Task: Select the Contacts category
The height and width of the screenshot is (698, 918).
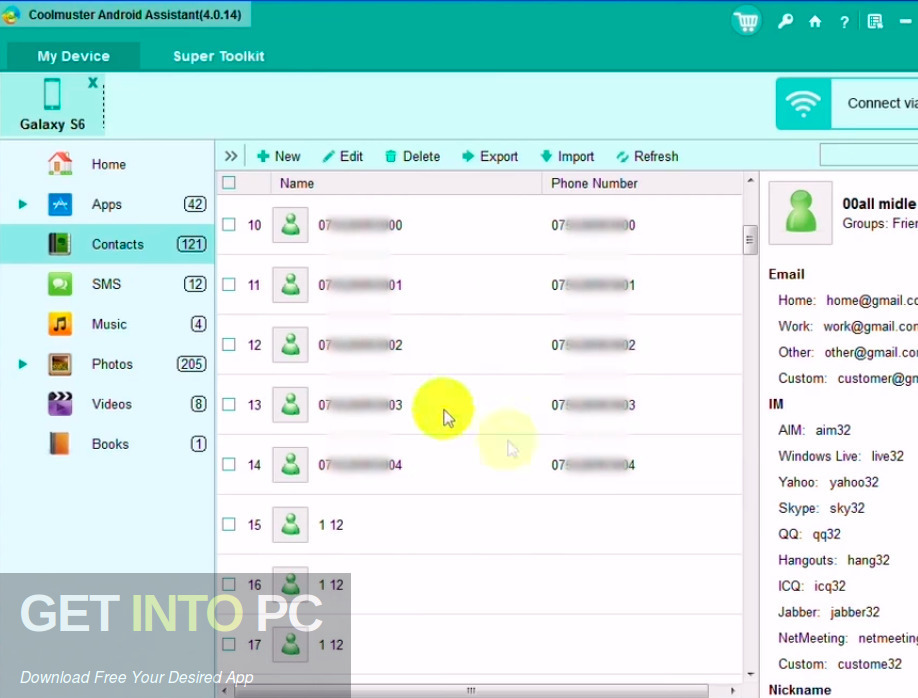Action: click(107, 244)
